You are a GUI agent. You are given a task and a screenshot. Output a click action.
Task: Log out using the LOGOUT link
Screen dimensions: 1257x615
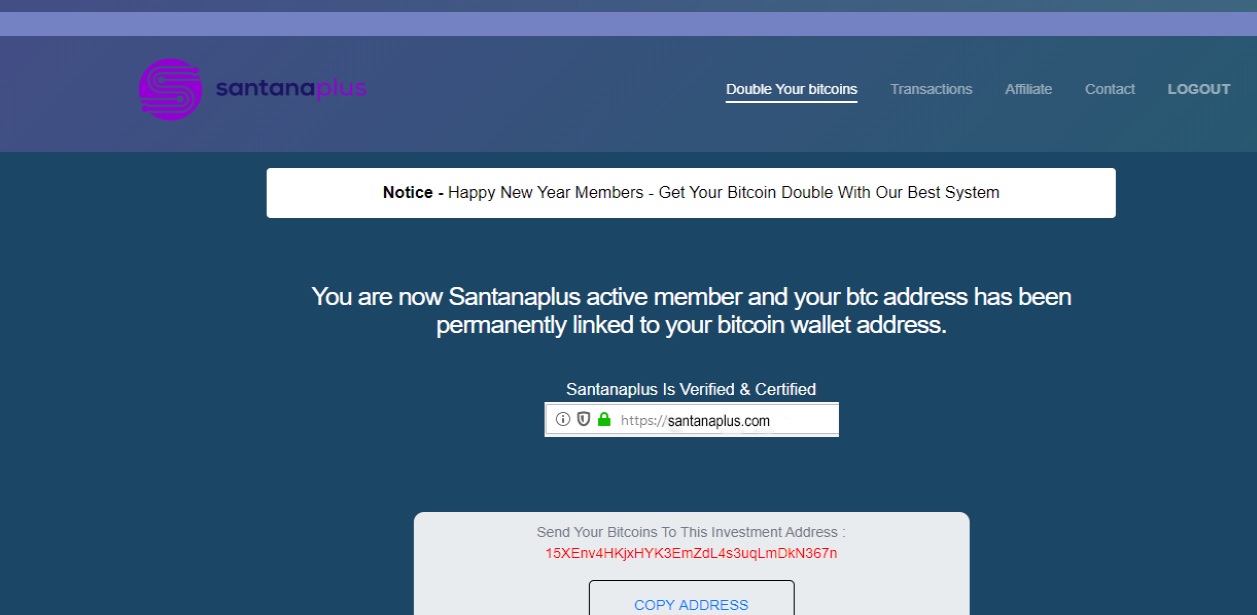pos(1199,89)
